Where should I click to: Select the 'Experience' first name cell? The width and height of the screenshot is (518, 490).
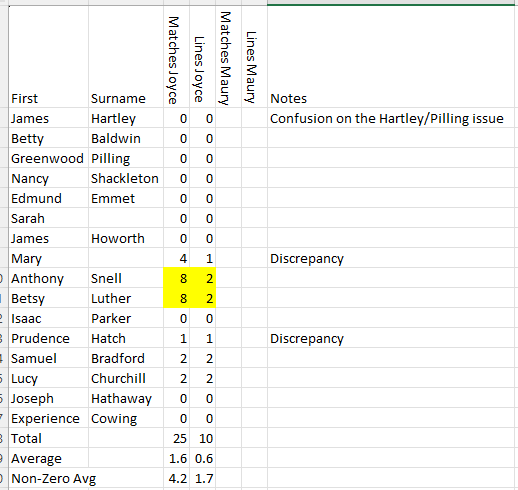49,418
